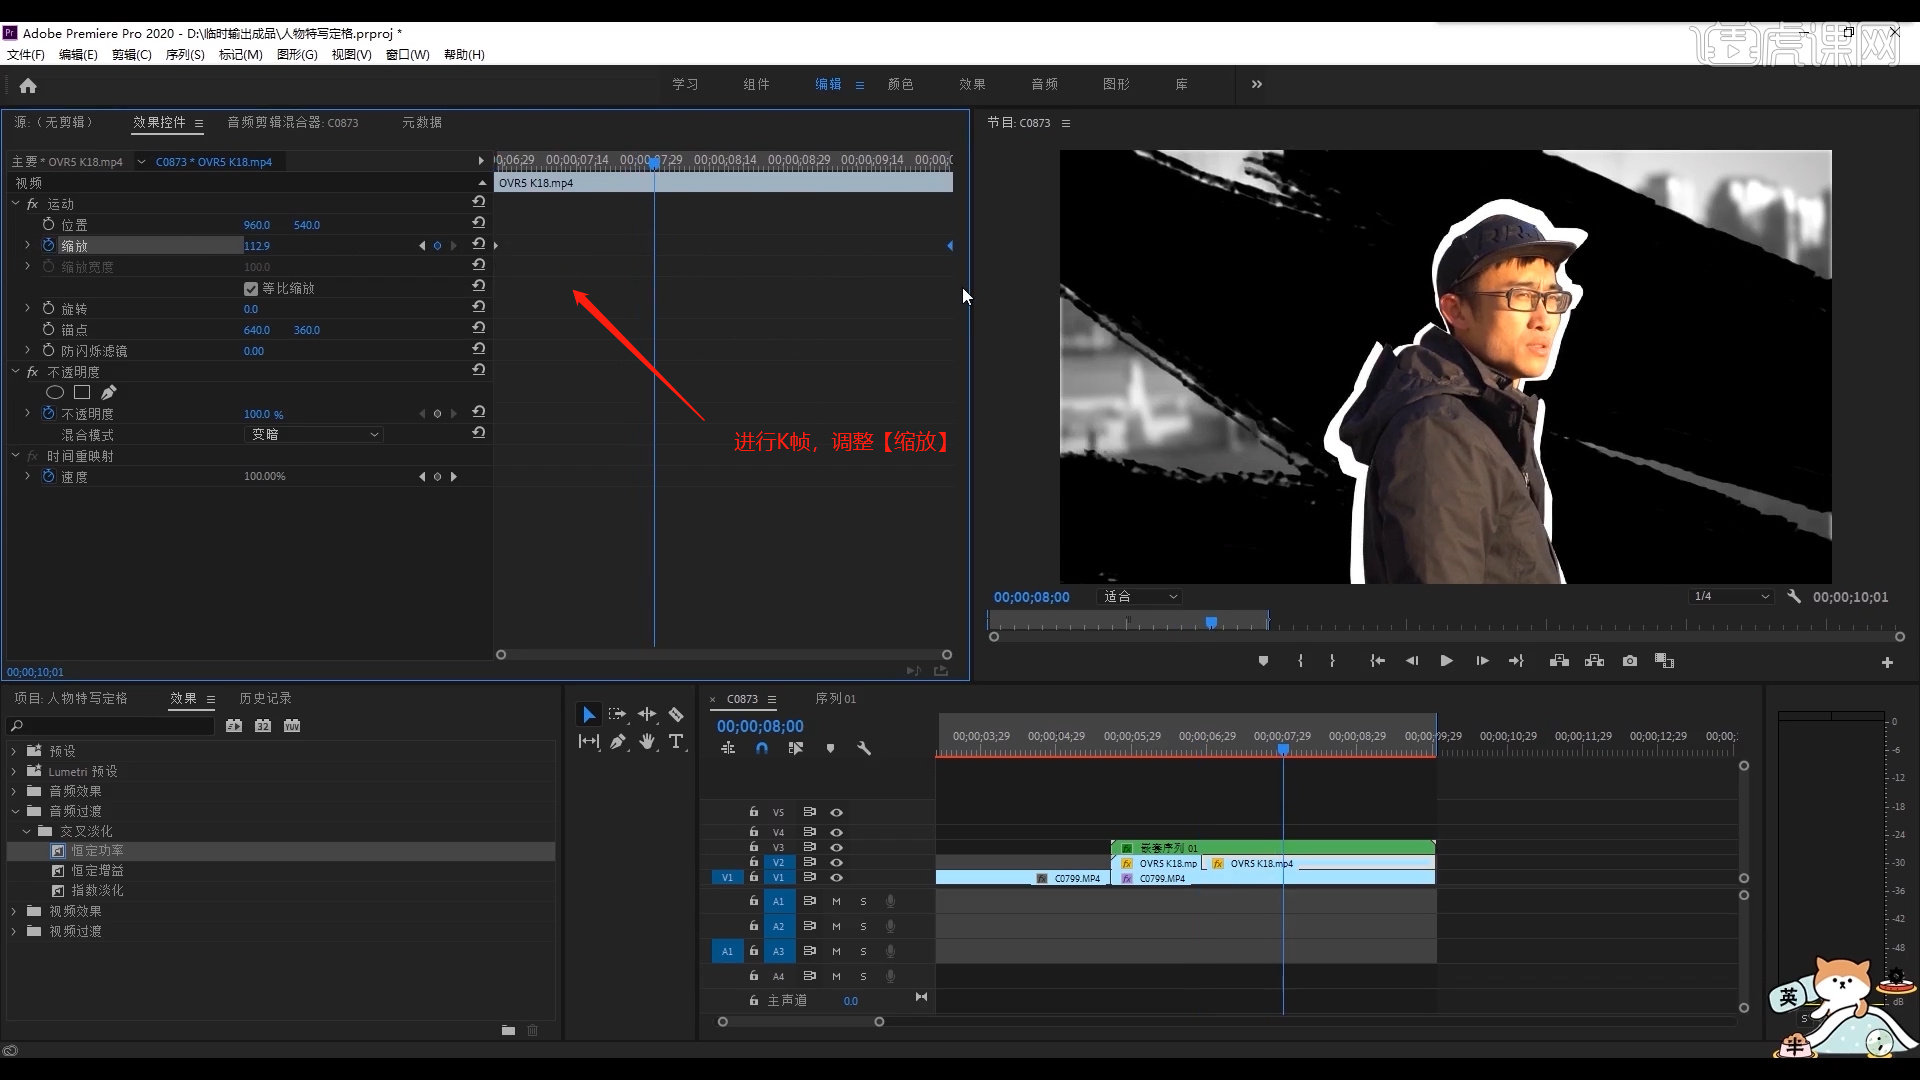Select Exponential Fade transition
The height and width of the screenshot is (1080, 1920).
(97, 890)
